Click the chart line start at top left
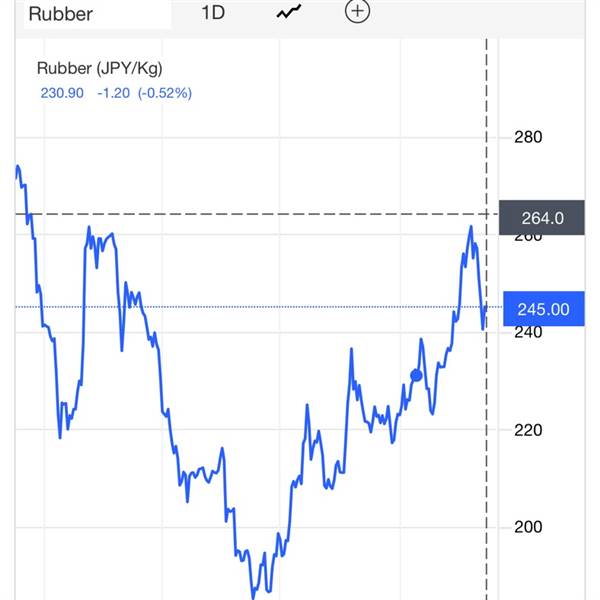 17,168
